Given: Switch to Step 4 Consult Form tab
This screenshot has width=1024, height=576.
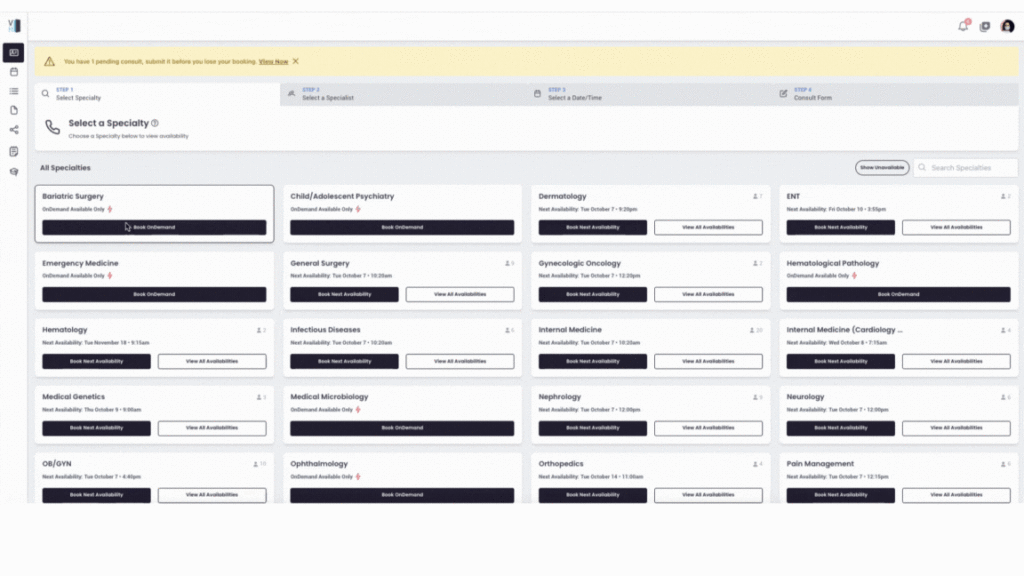Looking at the screenshot, I should point(897,94).
